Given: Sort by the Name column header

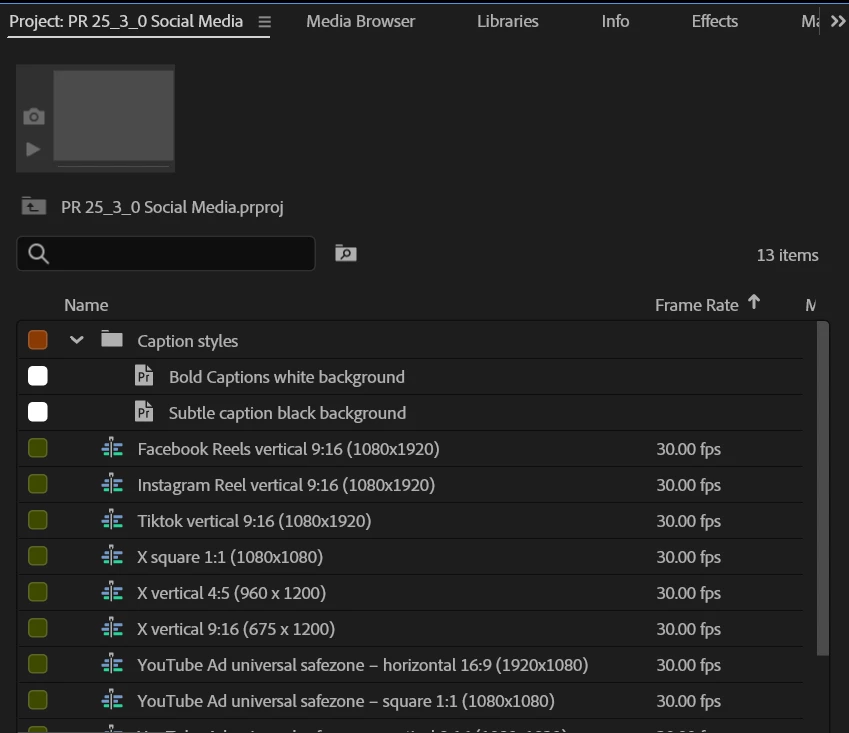Looking at the screenshot, I should 86,305.
